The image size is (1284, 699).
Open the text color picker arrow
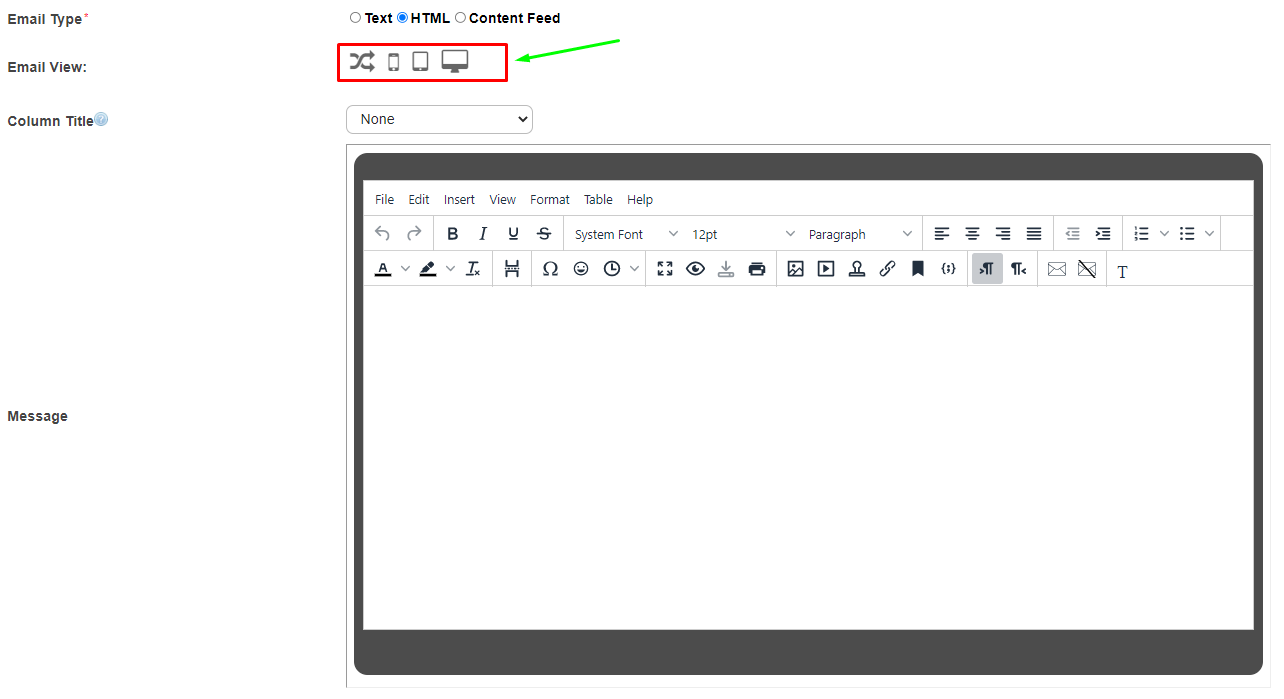coord(405,269)
